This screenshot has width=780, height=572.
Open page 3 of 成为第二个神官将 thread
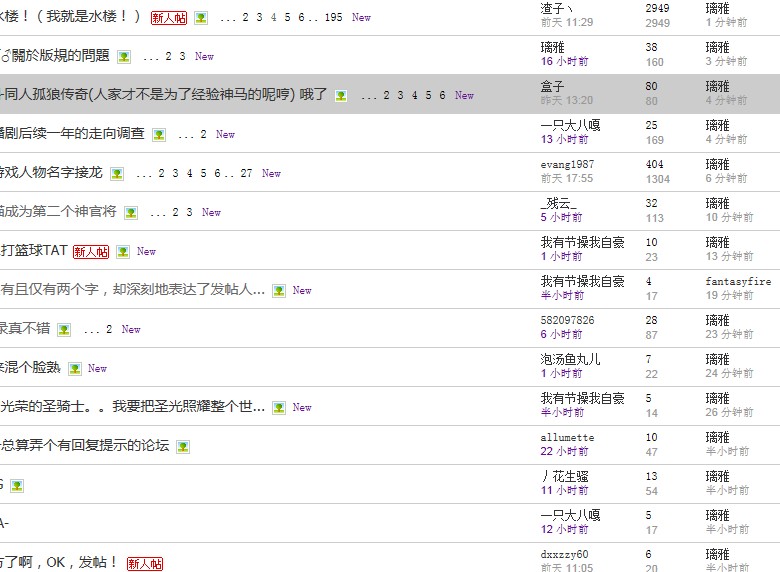[189, 212]
